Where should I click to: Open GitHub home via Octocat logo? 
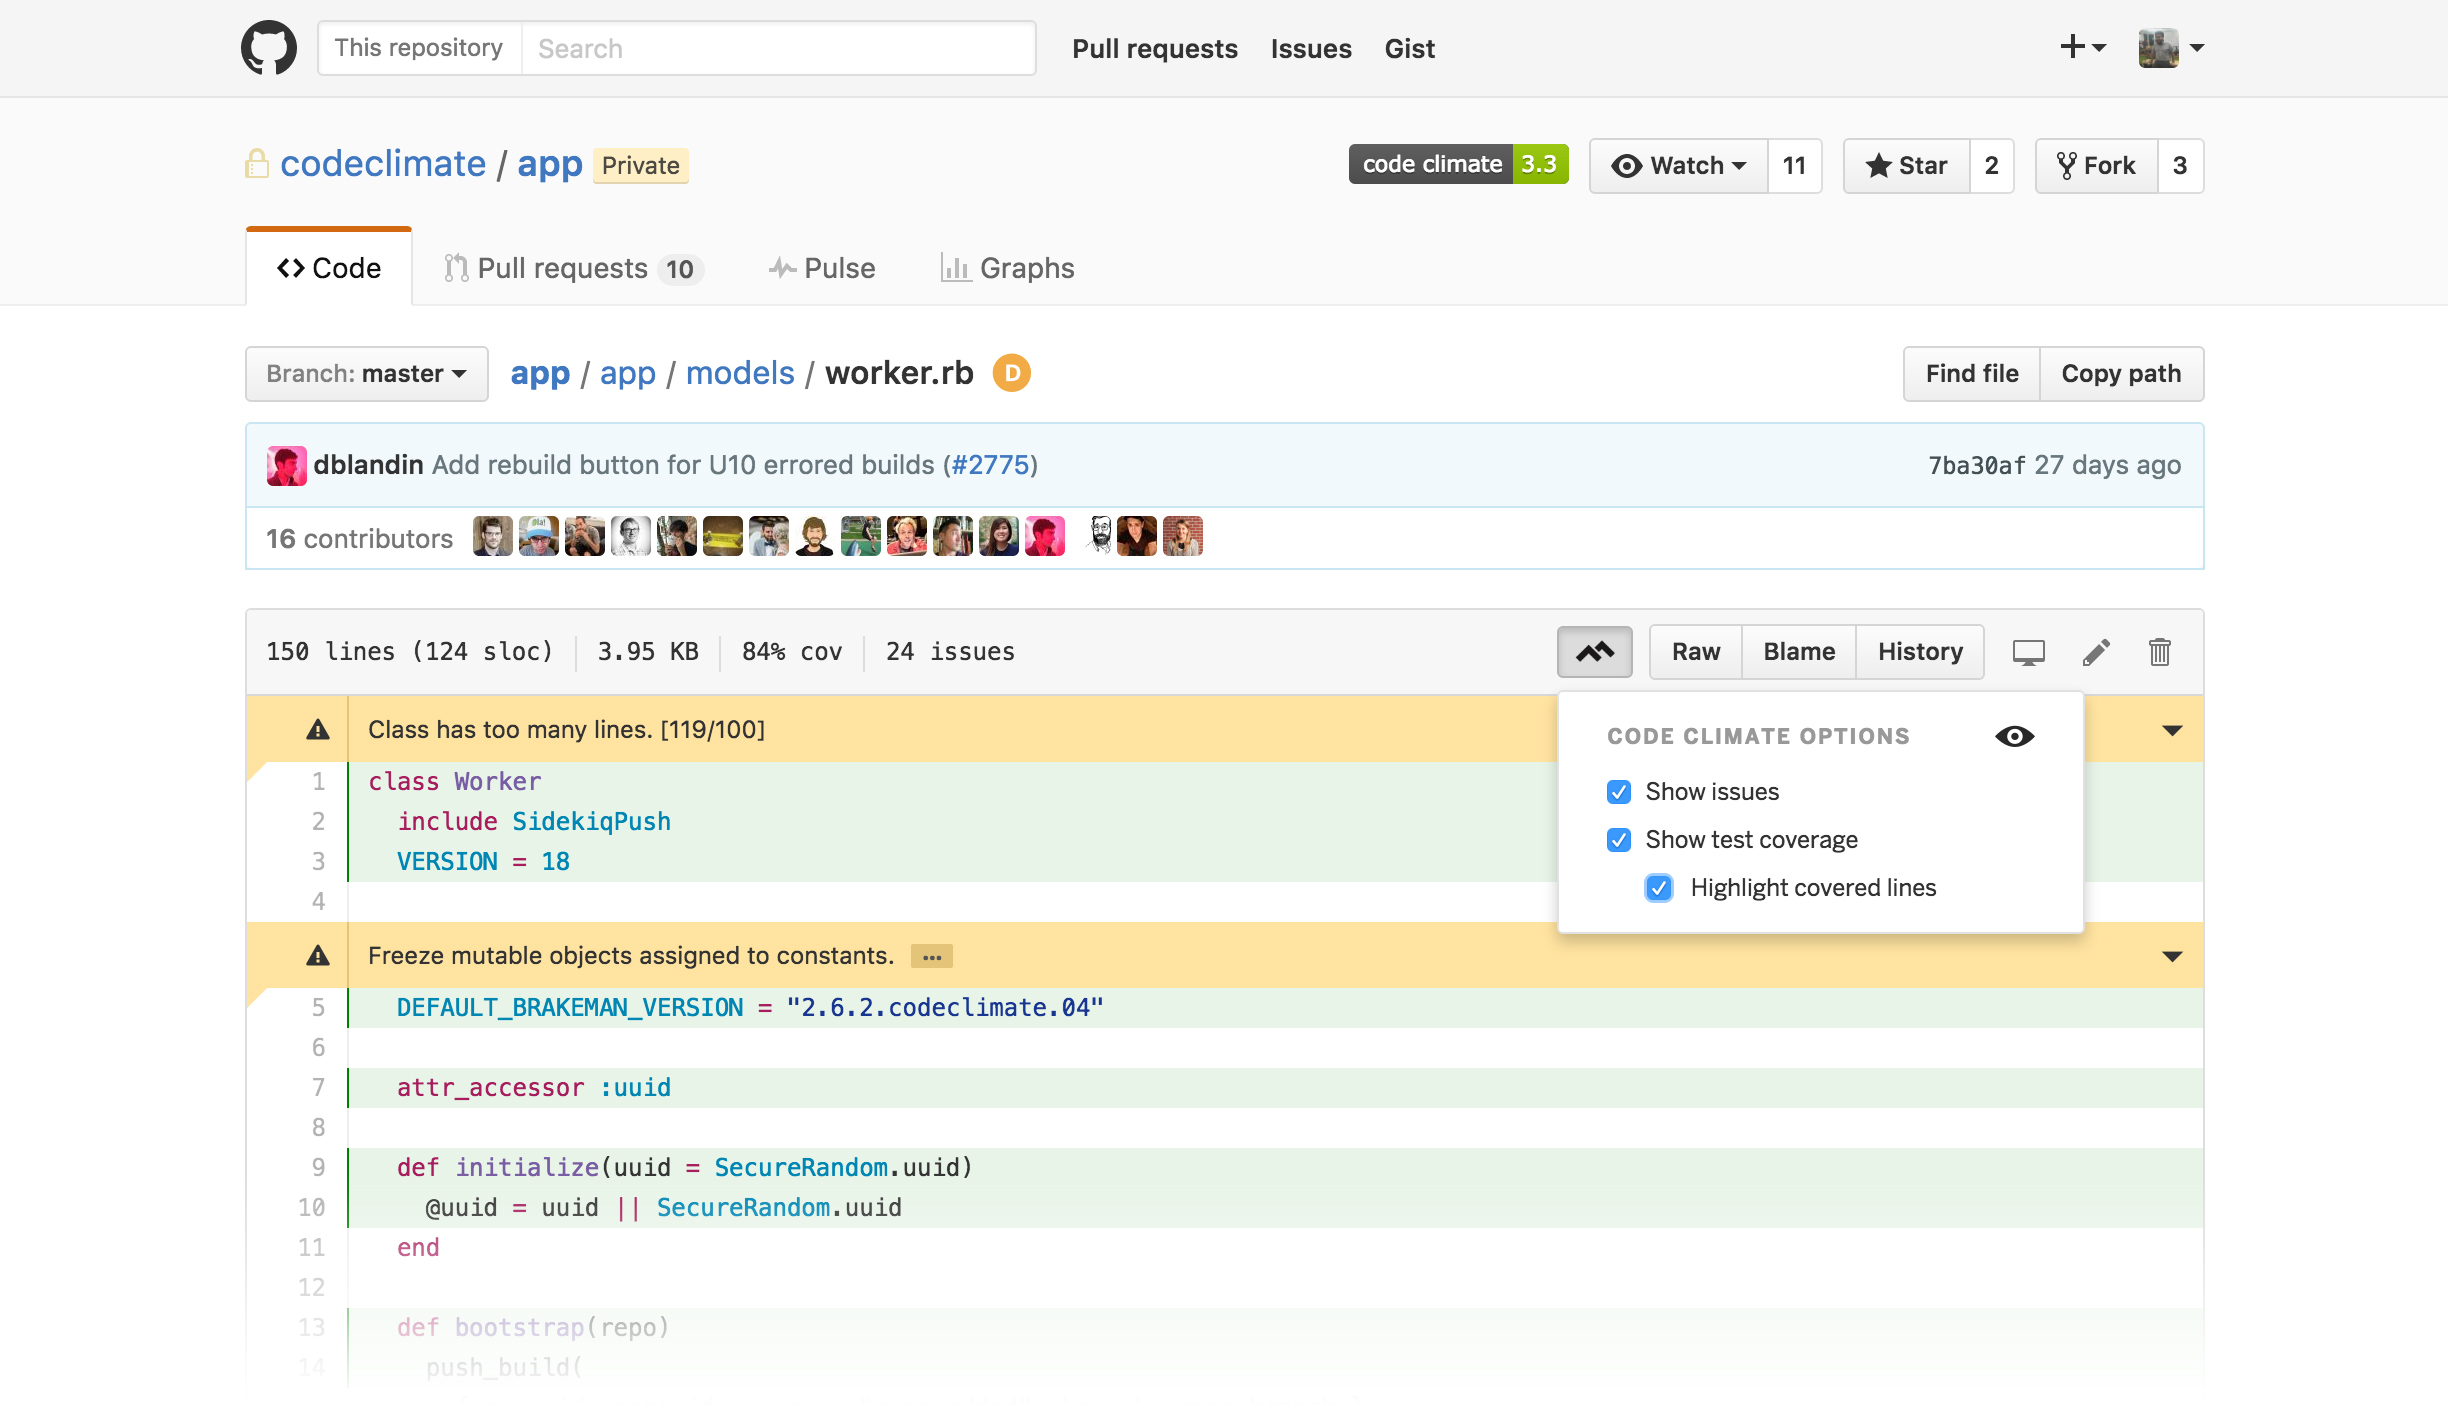269,48
